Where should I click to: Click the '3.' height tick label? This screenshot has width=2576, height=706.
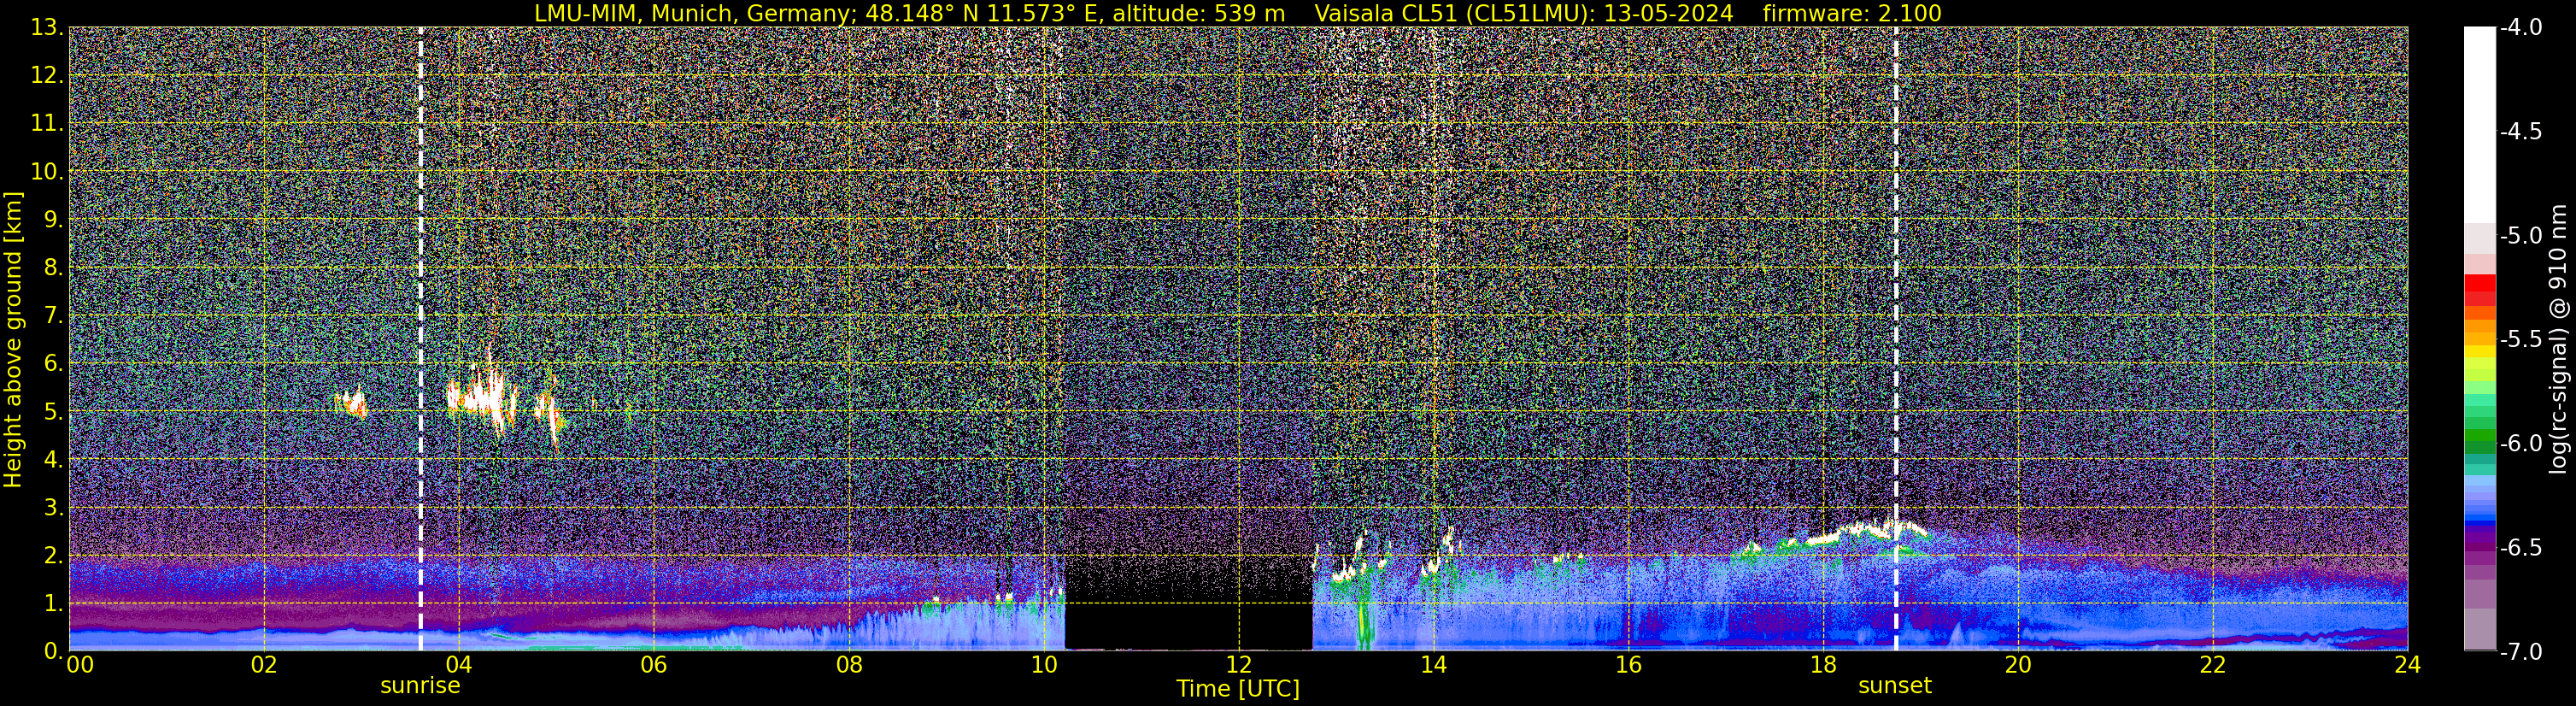click(53, 507)
